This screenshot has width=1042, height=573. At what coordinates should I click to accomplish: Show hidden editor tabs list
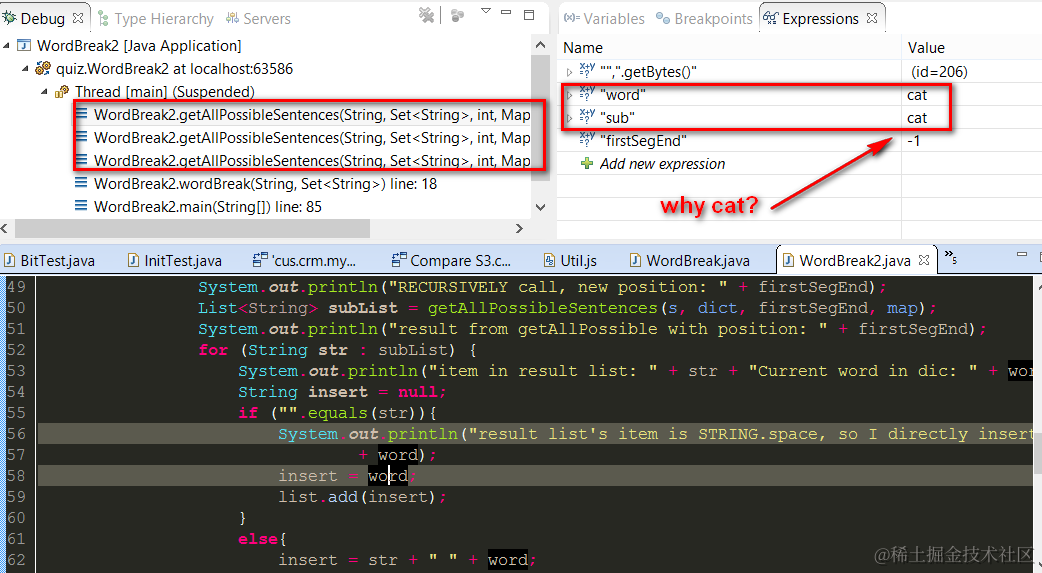coord(950,257)
